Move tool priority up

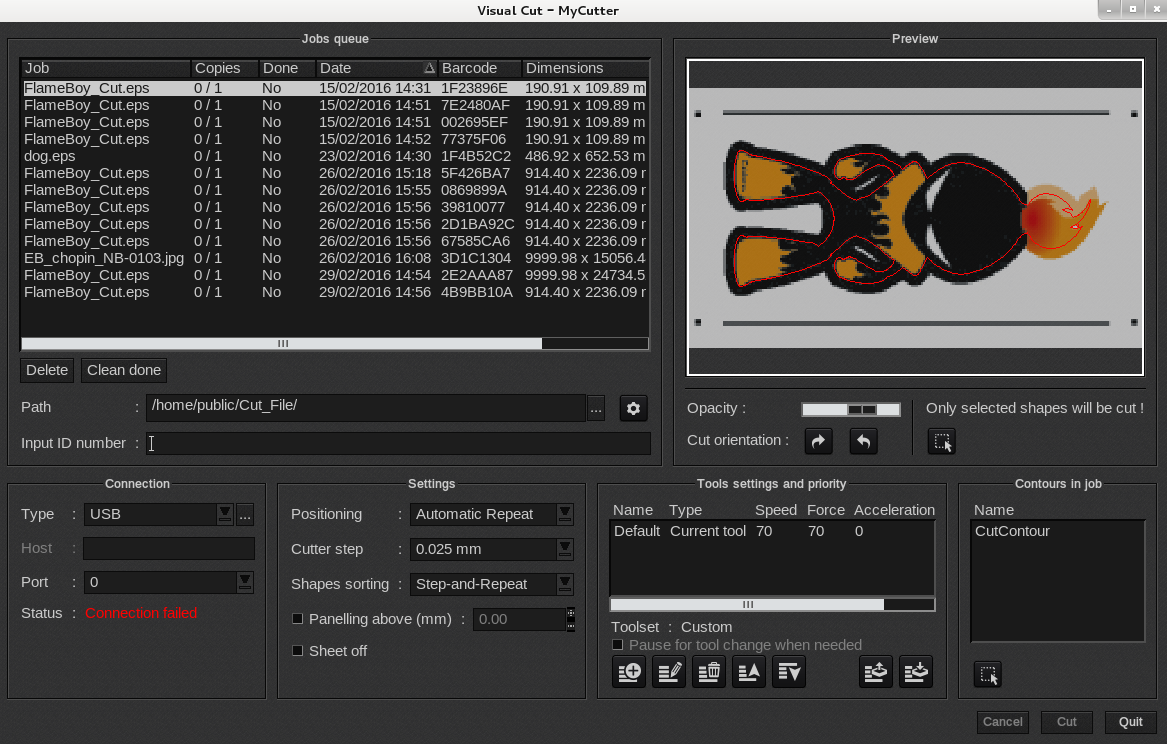[749, 672]
